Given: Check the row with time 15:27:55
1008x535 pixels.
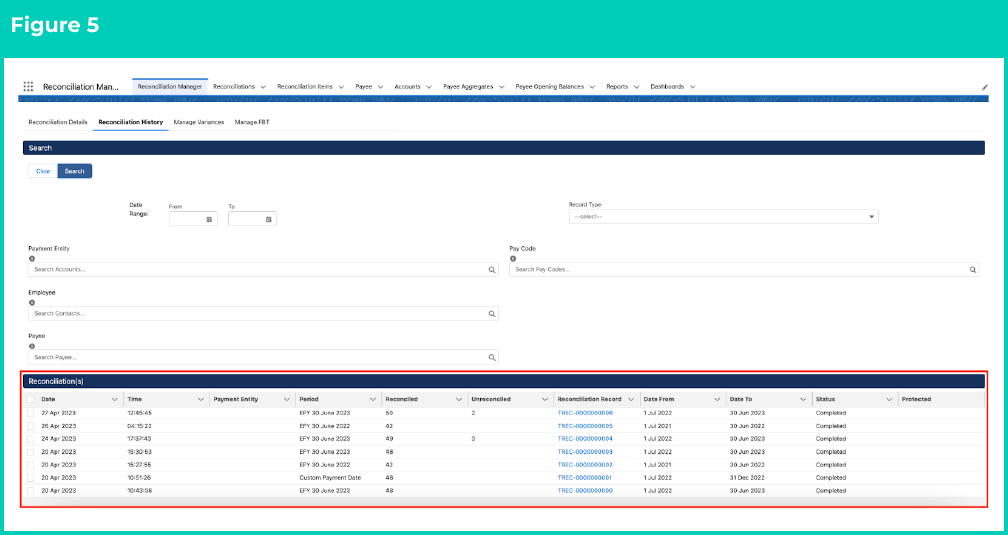Looking at the screenshot, I should coord(30,465).
